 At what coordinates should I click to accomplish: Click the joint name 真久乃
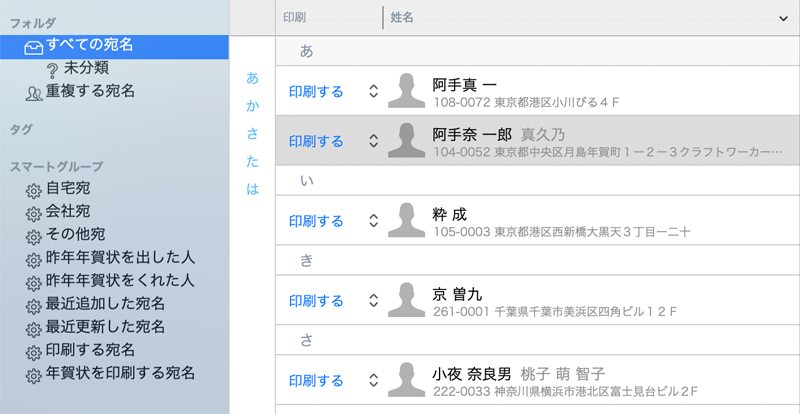pyautogui.click(x=543, y=135)
